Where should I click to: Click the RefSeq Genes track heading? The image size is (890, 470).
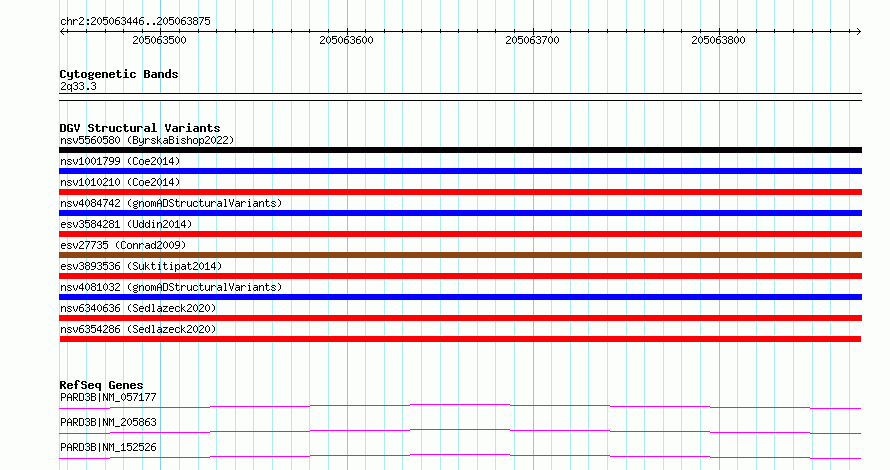pyautogui.click(x=101, y=385)
